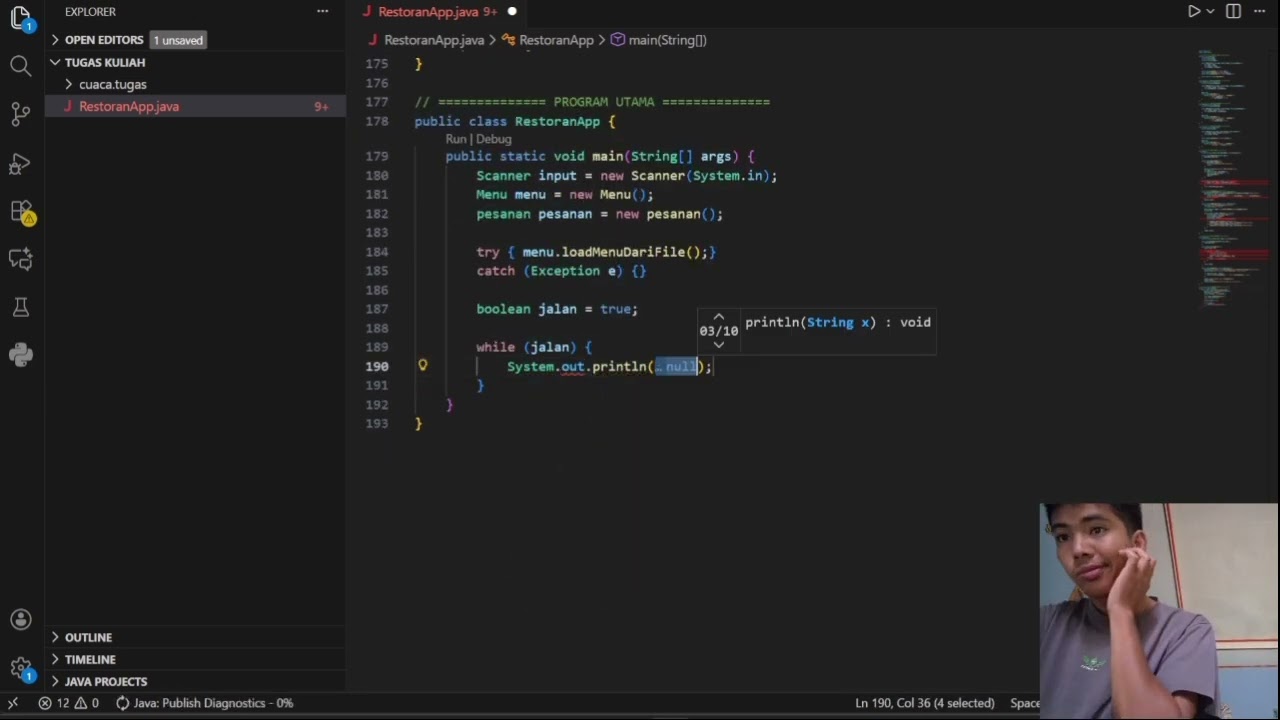Expand the Outline section
Viewport: 1280px width, 720px height.
pyautogui.click(x=88, y=637)
